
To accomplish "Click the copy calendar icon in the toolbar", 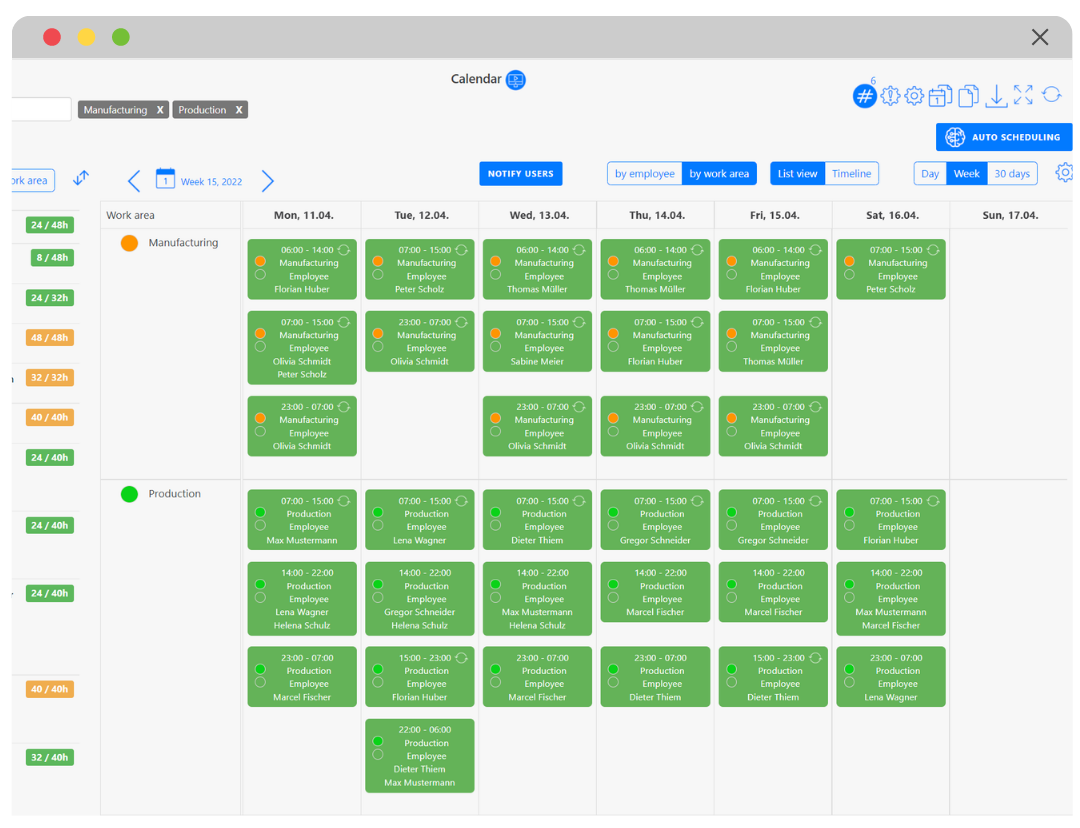I will pos(940,96).
